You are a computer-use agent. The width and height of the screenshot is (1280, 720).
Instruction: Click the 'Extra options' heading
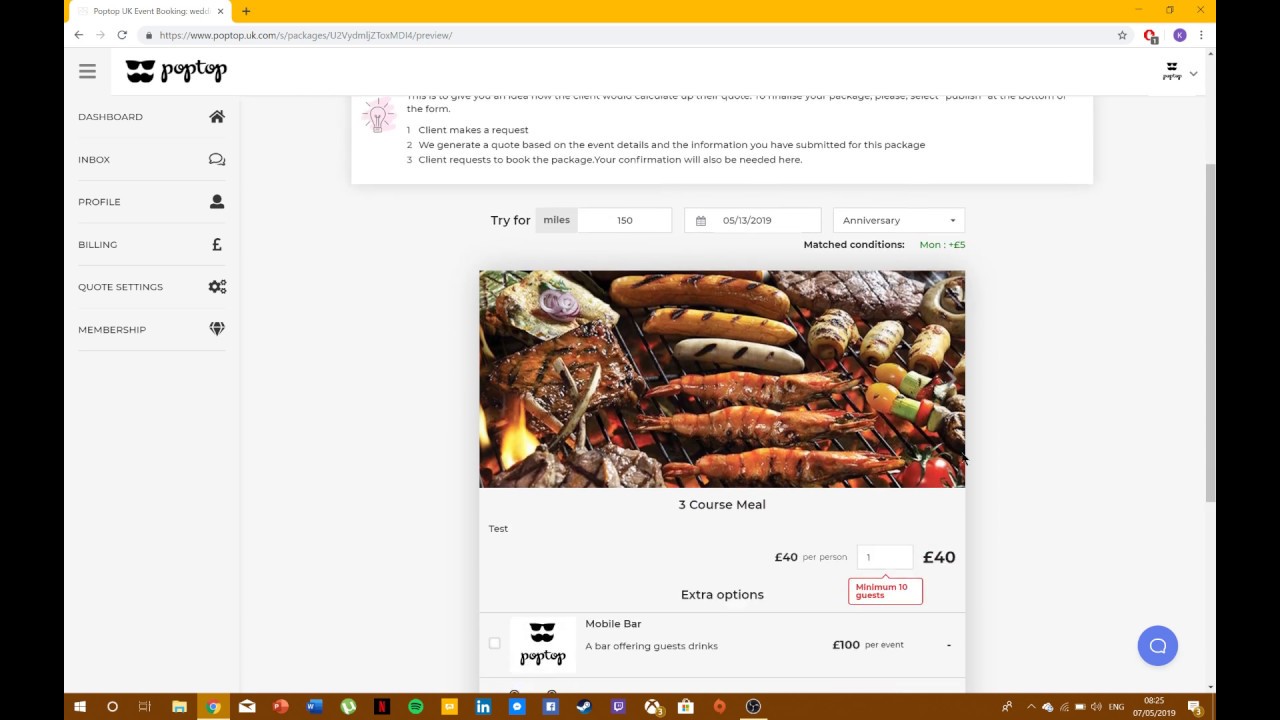[x=722, y=595]
